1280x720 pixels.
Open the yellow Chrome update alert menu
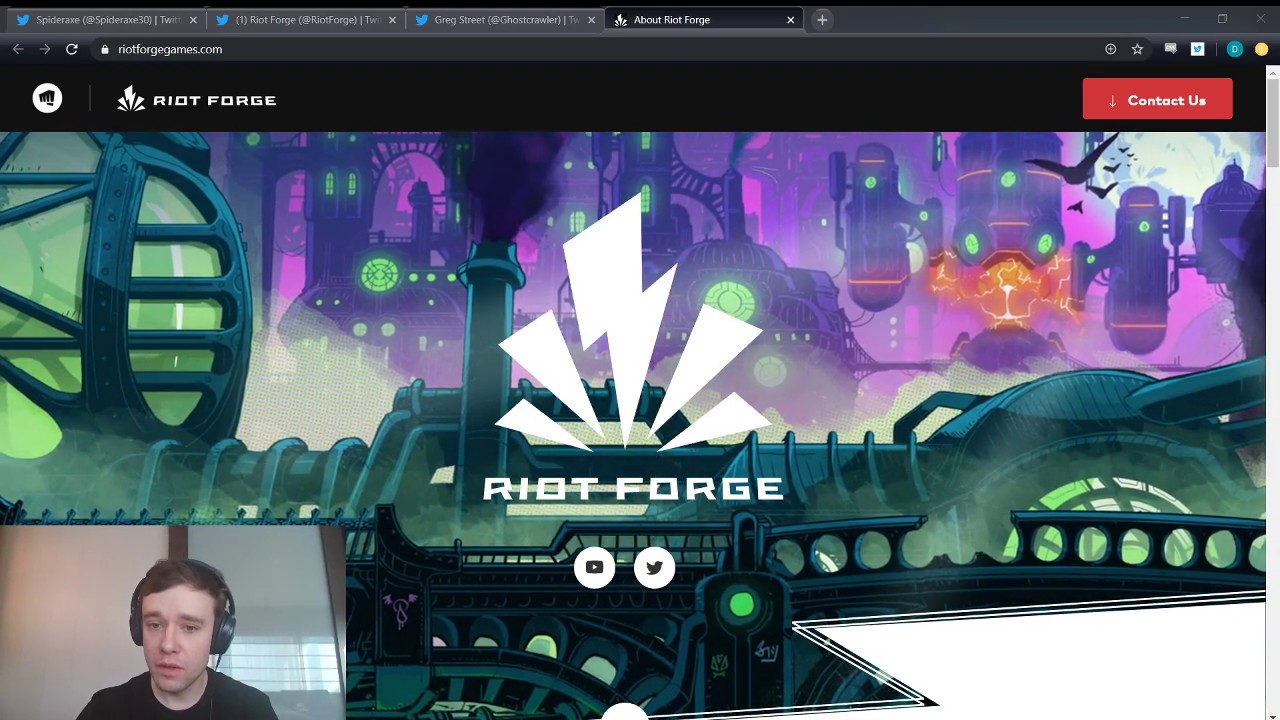pos(1261,49)
